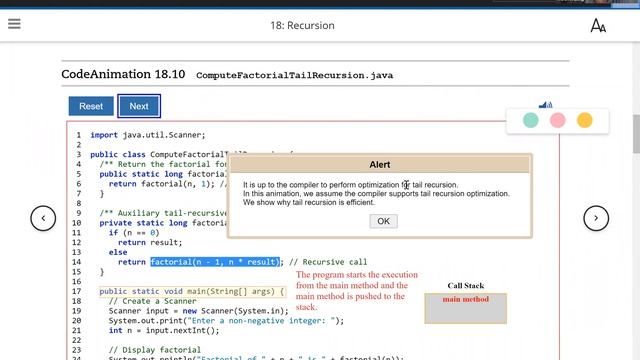Click line 17 main method declaration

(x=192, y=291)
